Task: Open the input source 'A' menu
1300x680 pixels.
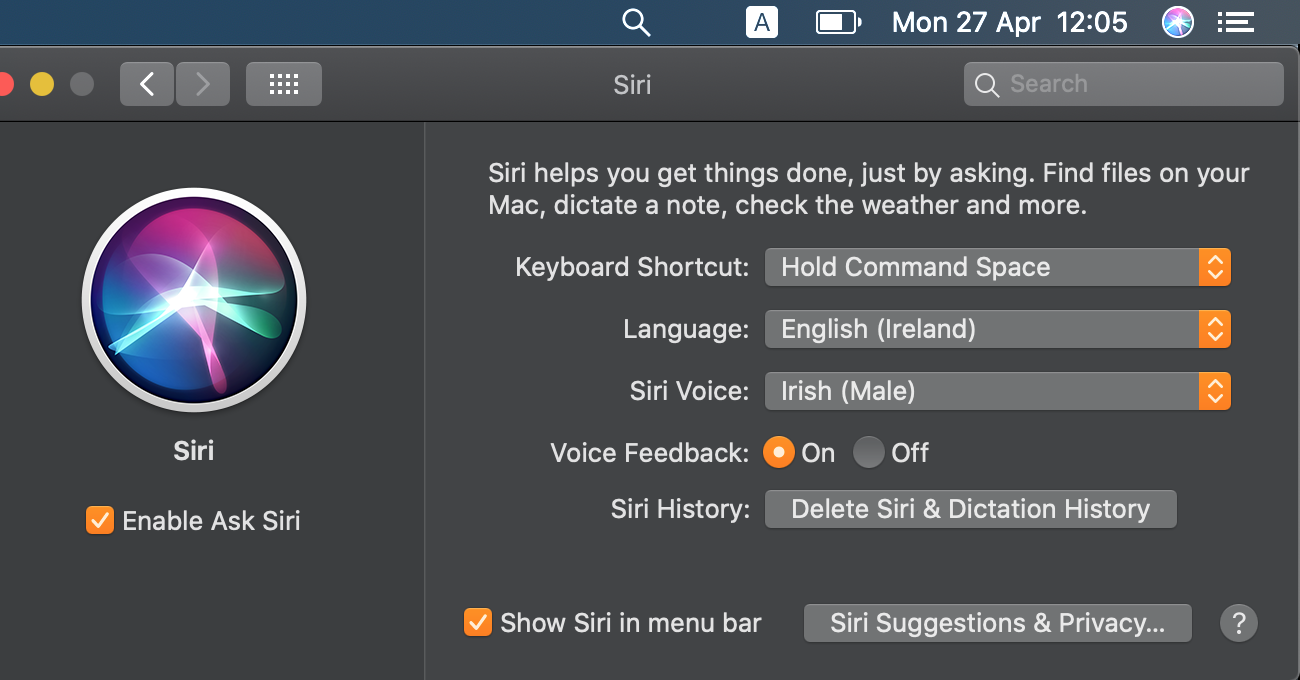Action: 762,22
